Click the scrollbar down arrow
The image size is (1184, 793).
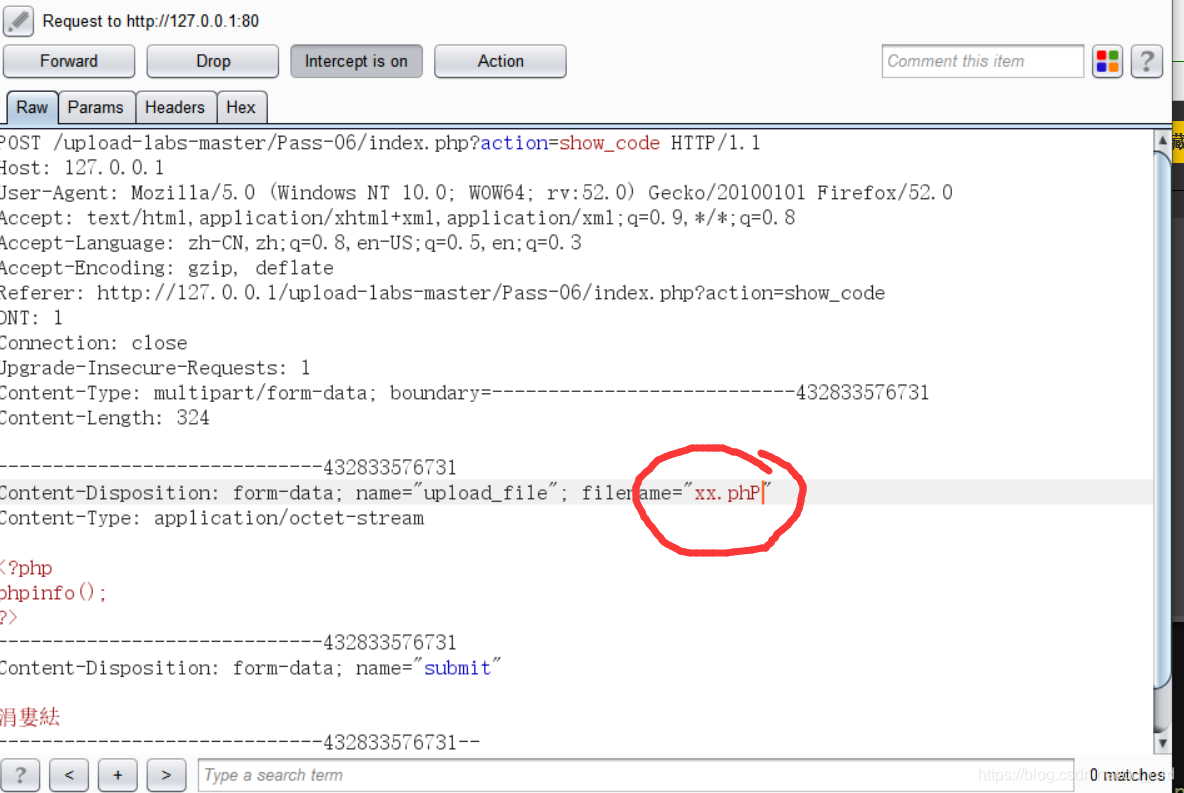pos(1162,743)
